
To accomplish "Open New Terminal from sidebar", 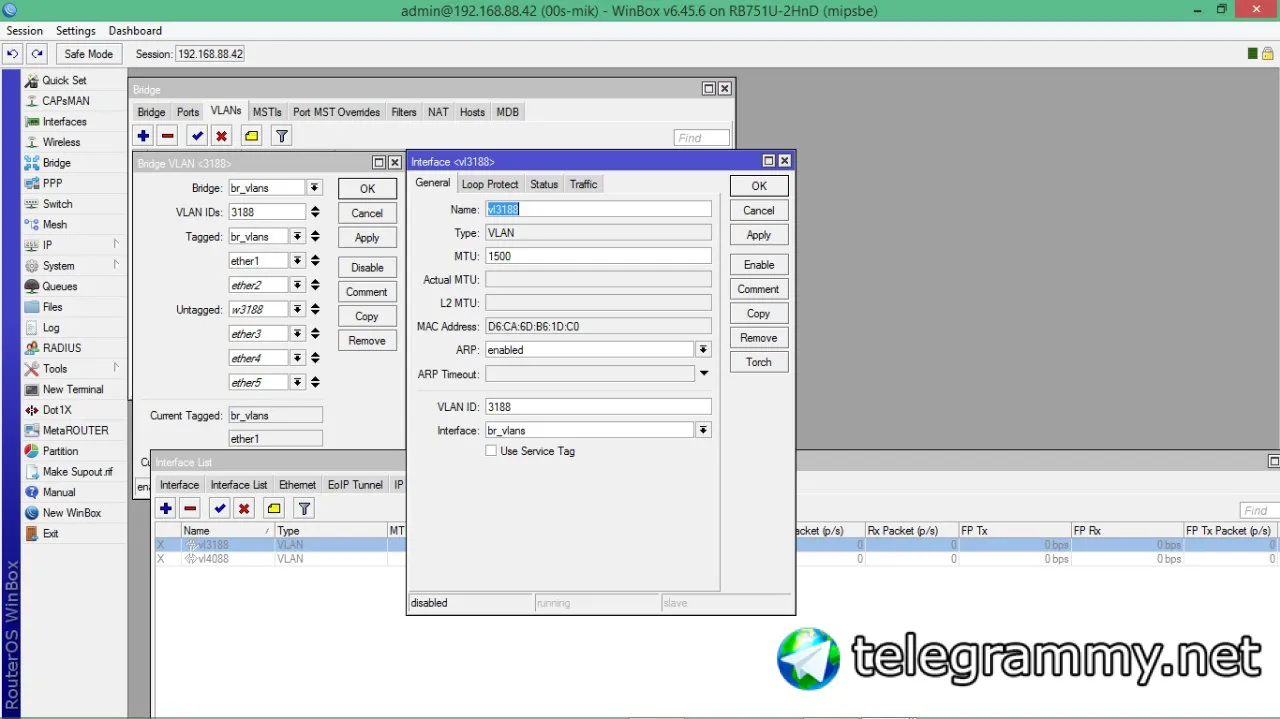I will coord(72,389).
